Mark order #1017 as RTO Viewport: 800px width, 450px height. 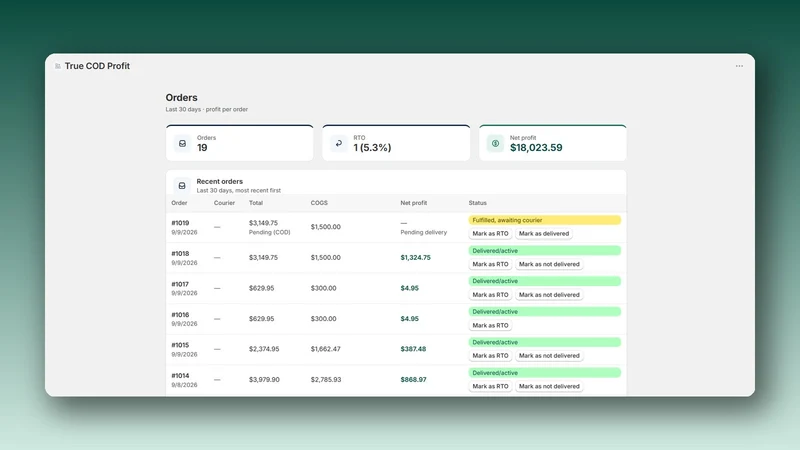point(490,295)
